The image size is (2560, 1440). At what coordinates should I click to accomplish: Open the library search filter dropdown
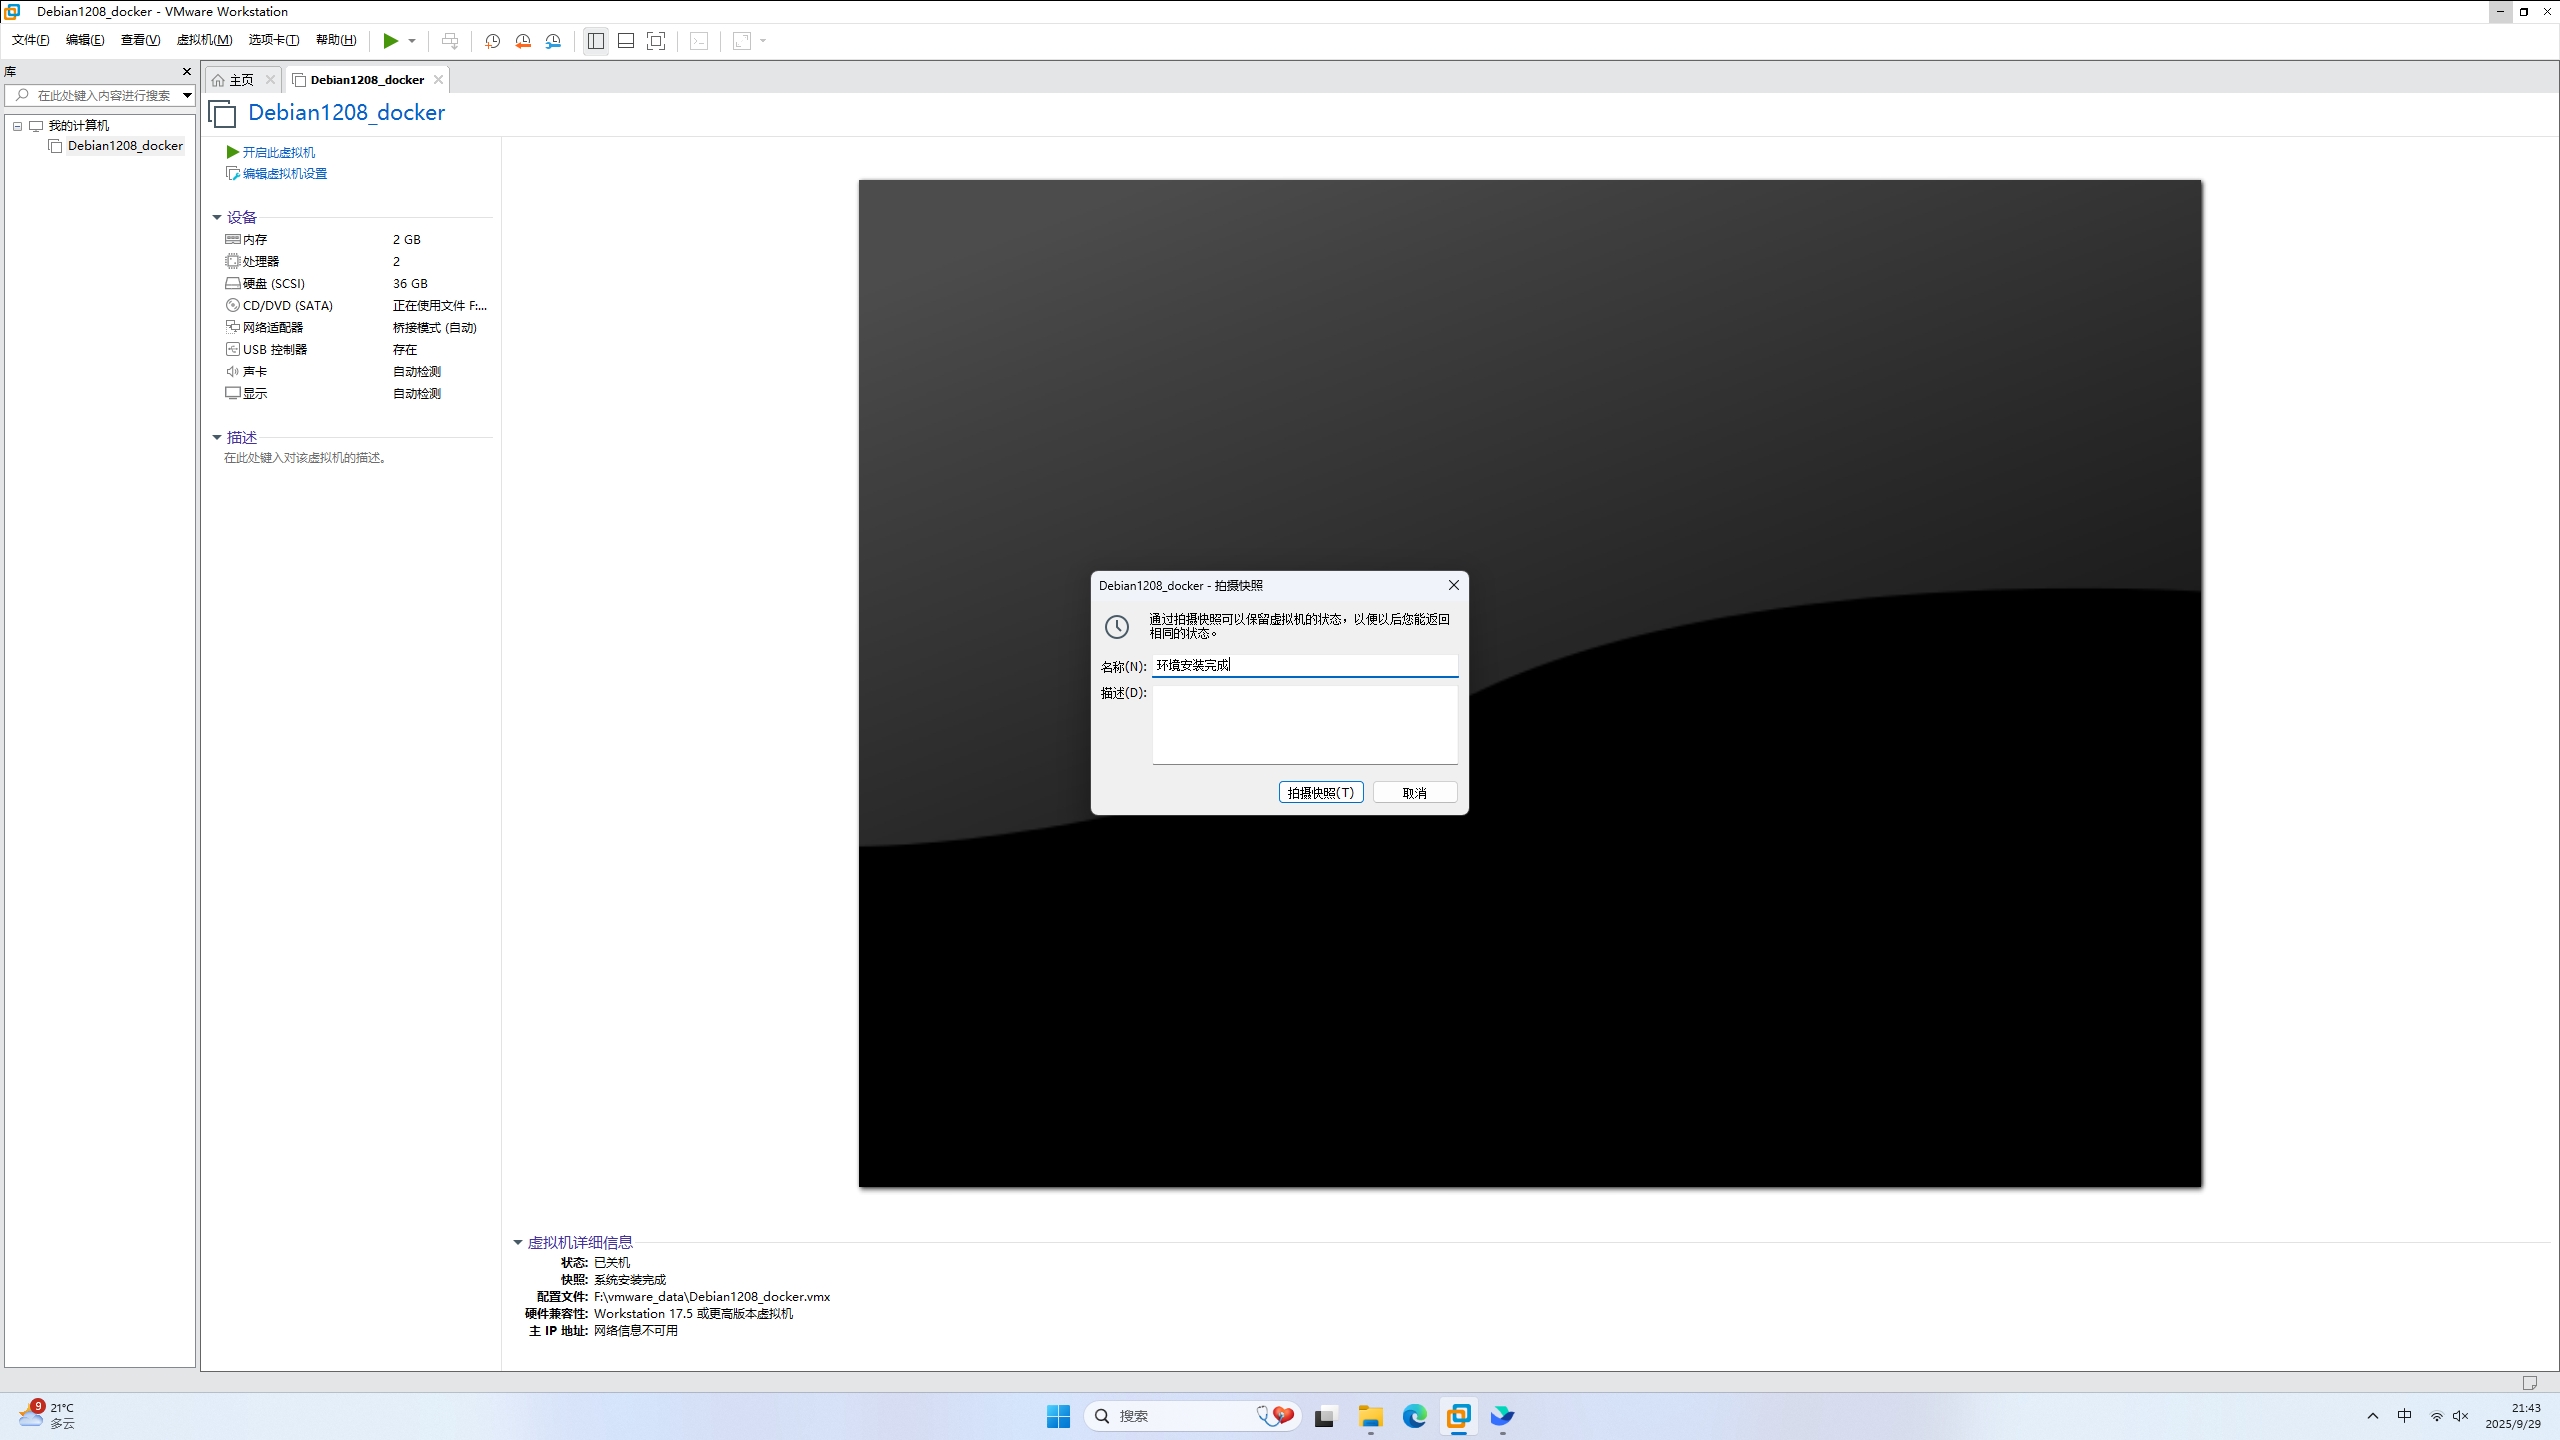tap(186, 95)
